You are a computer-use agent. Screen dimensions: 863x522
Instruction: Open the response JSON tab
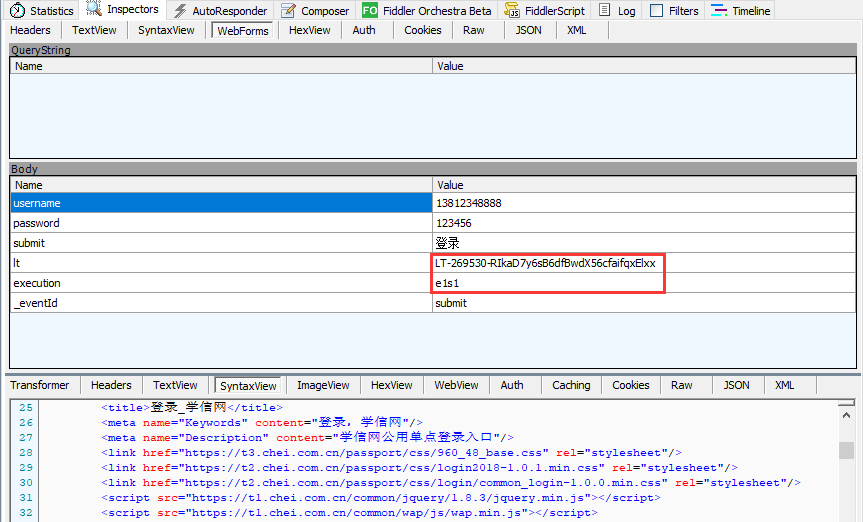(736, 385)
